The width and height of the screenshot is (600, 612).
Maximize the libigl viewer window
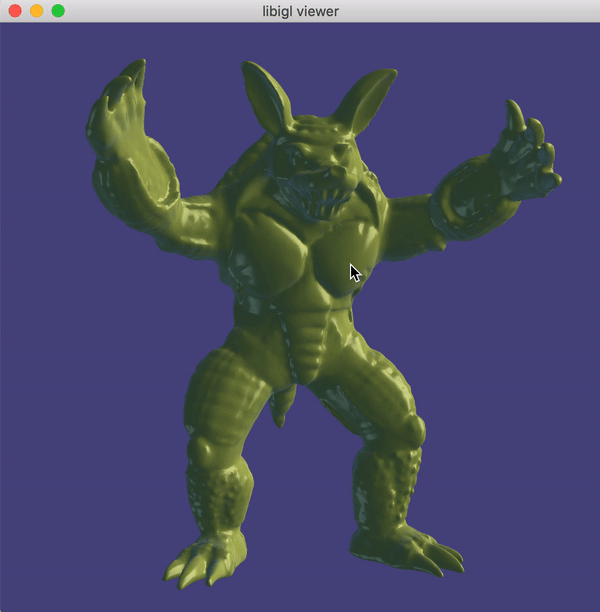click(58, 11)
